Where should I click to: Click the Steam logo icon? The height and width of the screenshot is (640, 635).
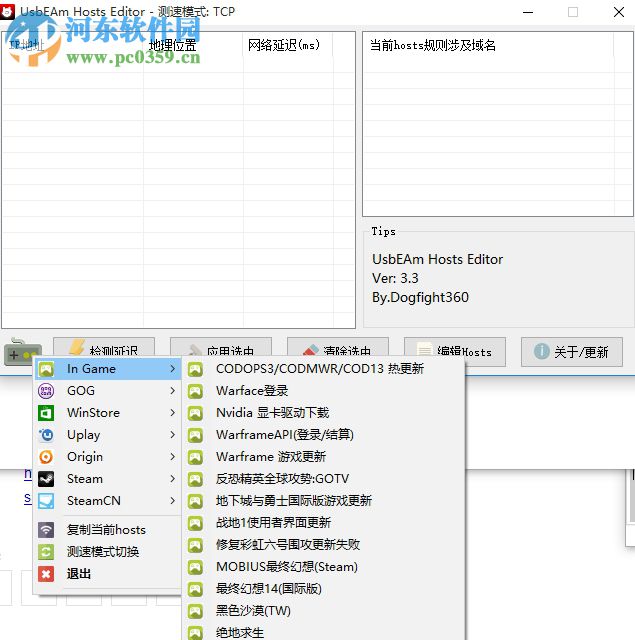coord(46,479)
